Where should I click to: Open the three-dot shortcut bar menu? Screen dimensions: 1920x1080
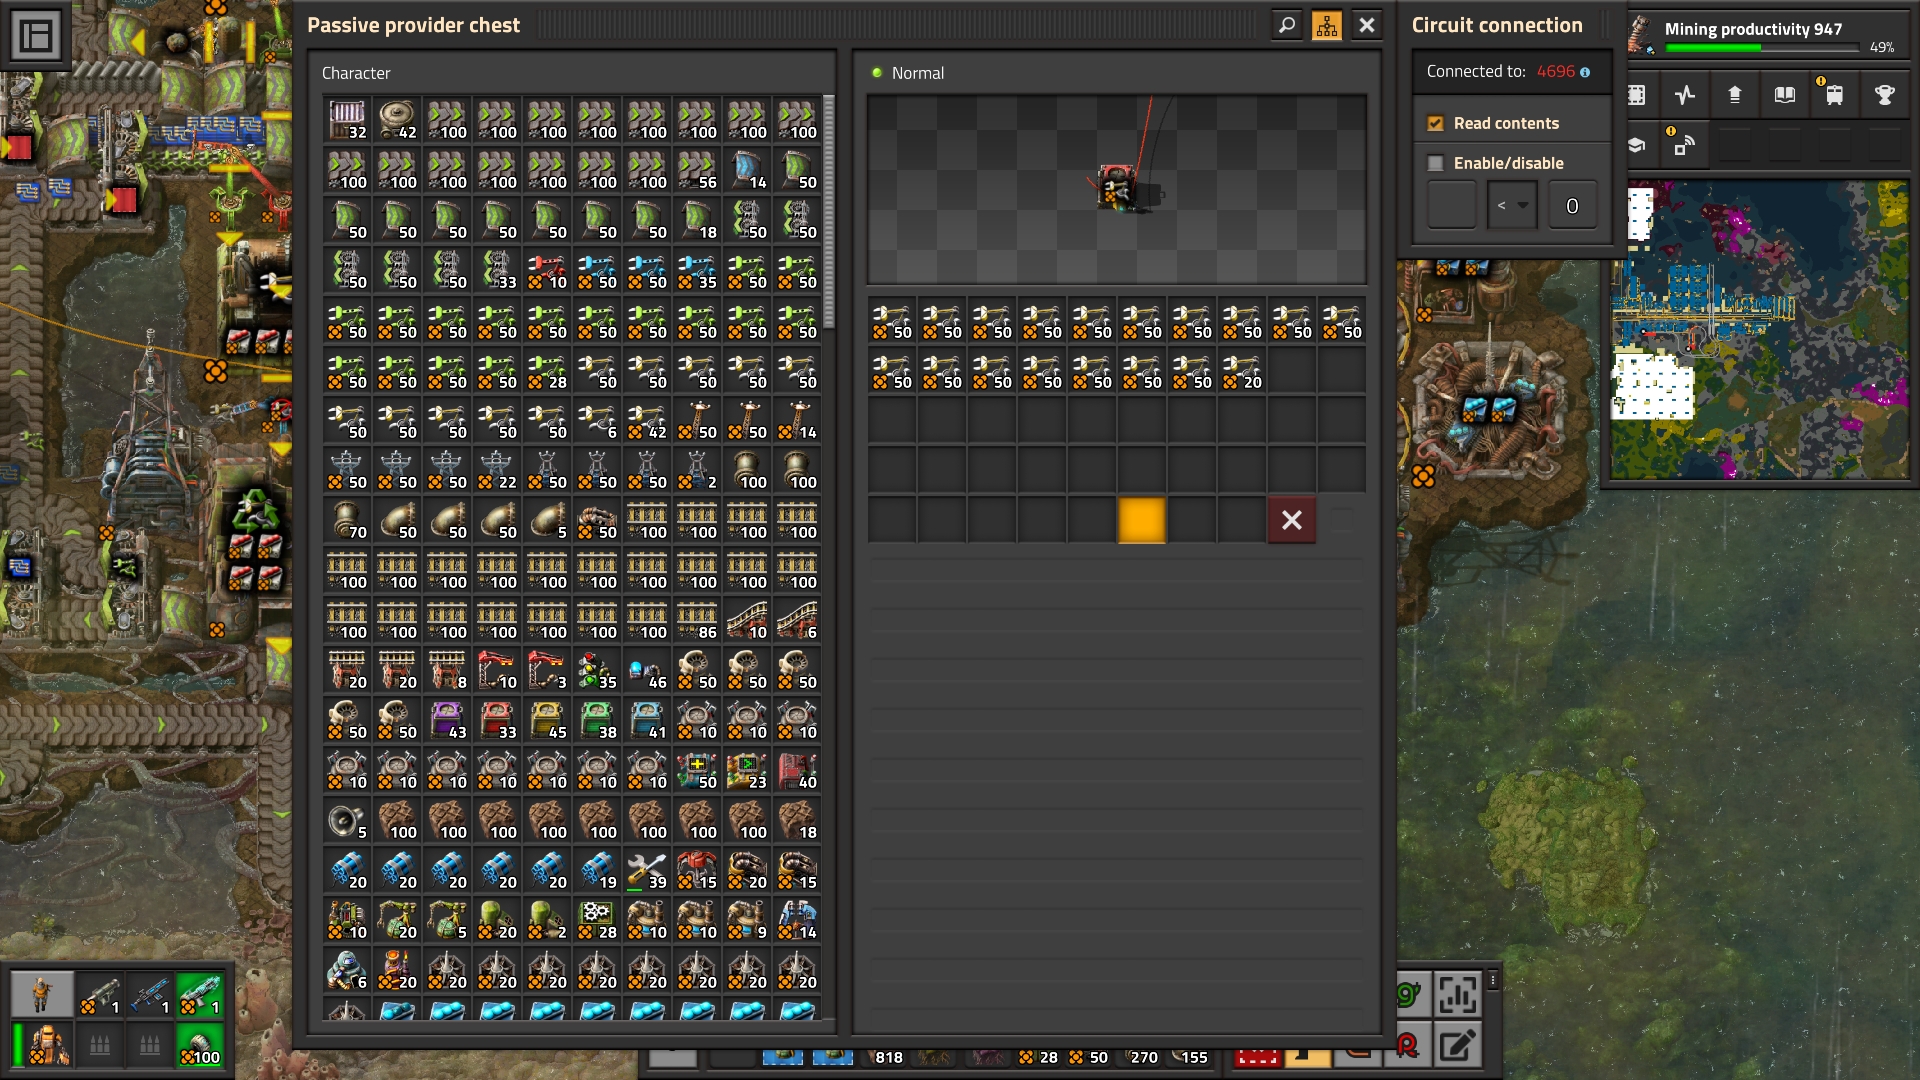point(1493,981)
